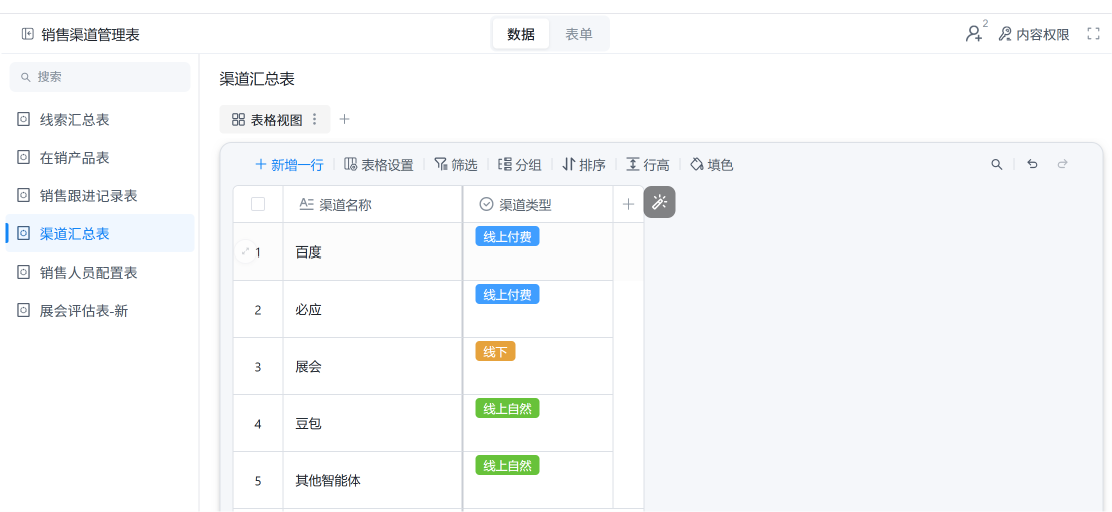This screenshot has height=512, width=1112.
Task: Open the 筛选 filter
Action: click(x=456, y=165)
